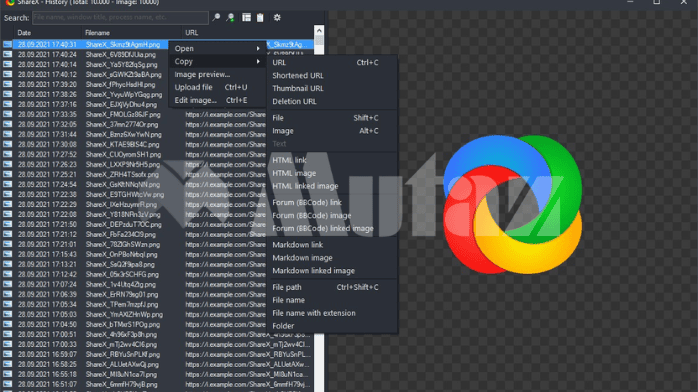
Task: Click image icon of the 17:07:24 entry
Action: click(x=8, y=284)
